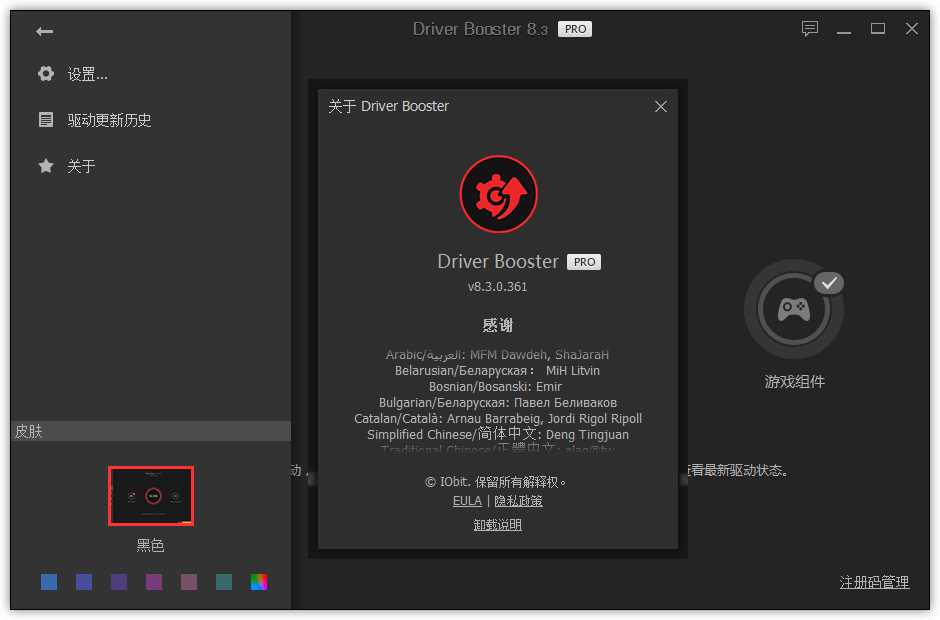Open the 设置... menu item

tap(88, 74)
